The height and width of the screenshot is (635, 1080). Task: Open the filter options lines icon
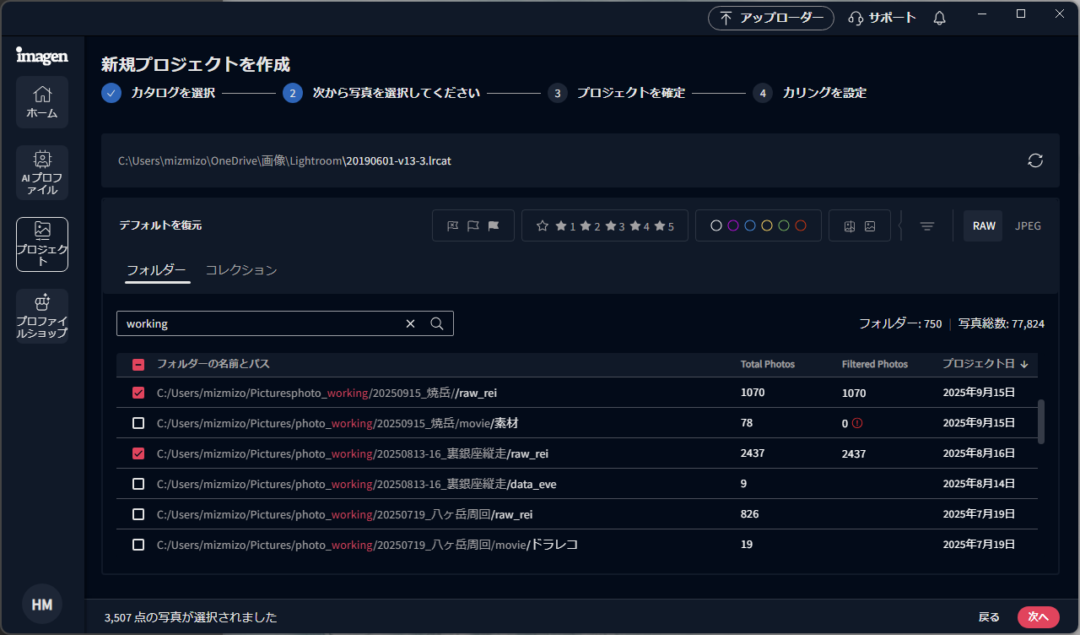point(927,226)
